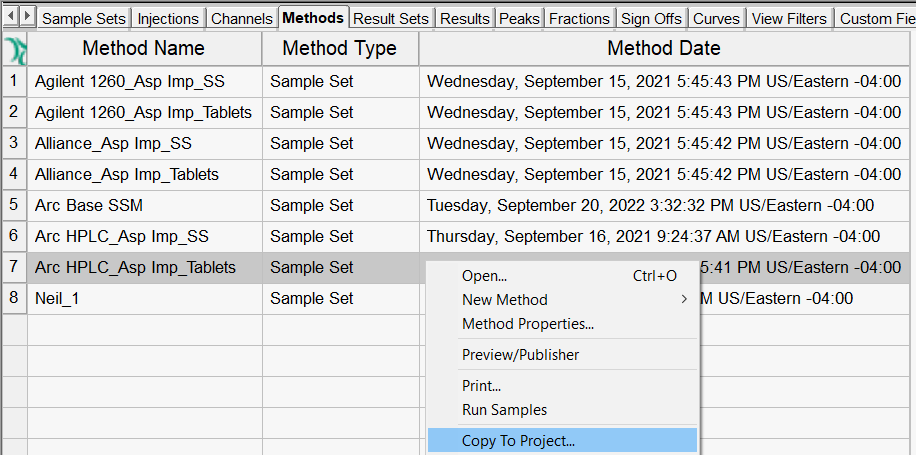Expand the New Method submenu arrow
916x455 pixels.
coord(683,300)
